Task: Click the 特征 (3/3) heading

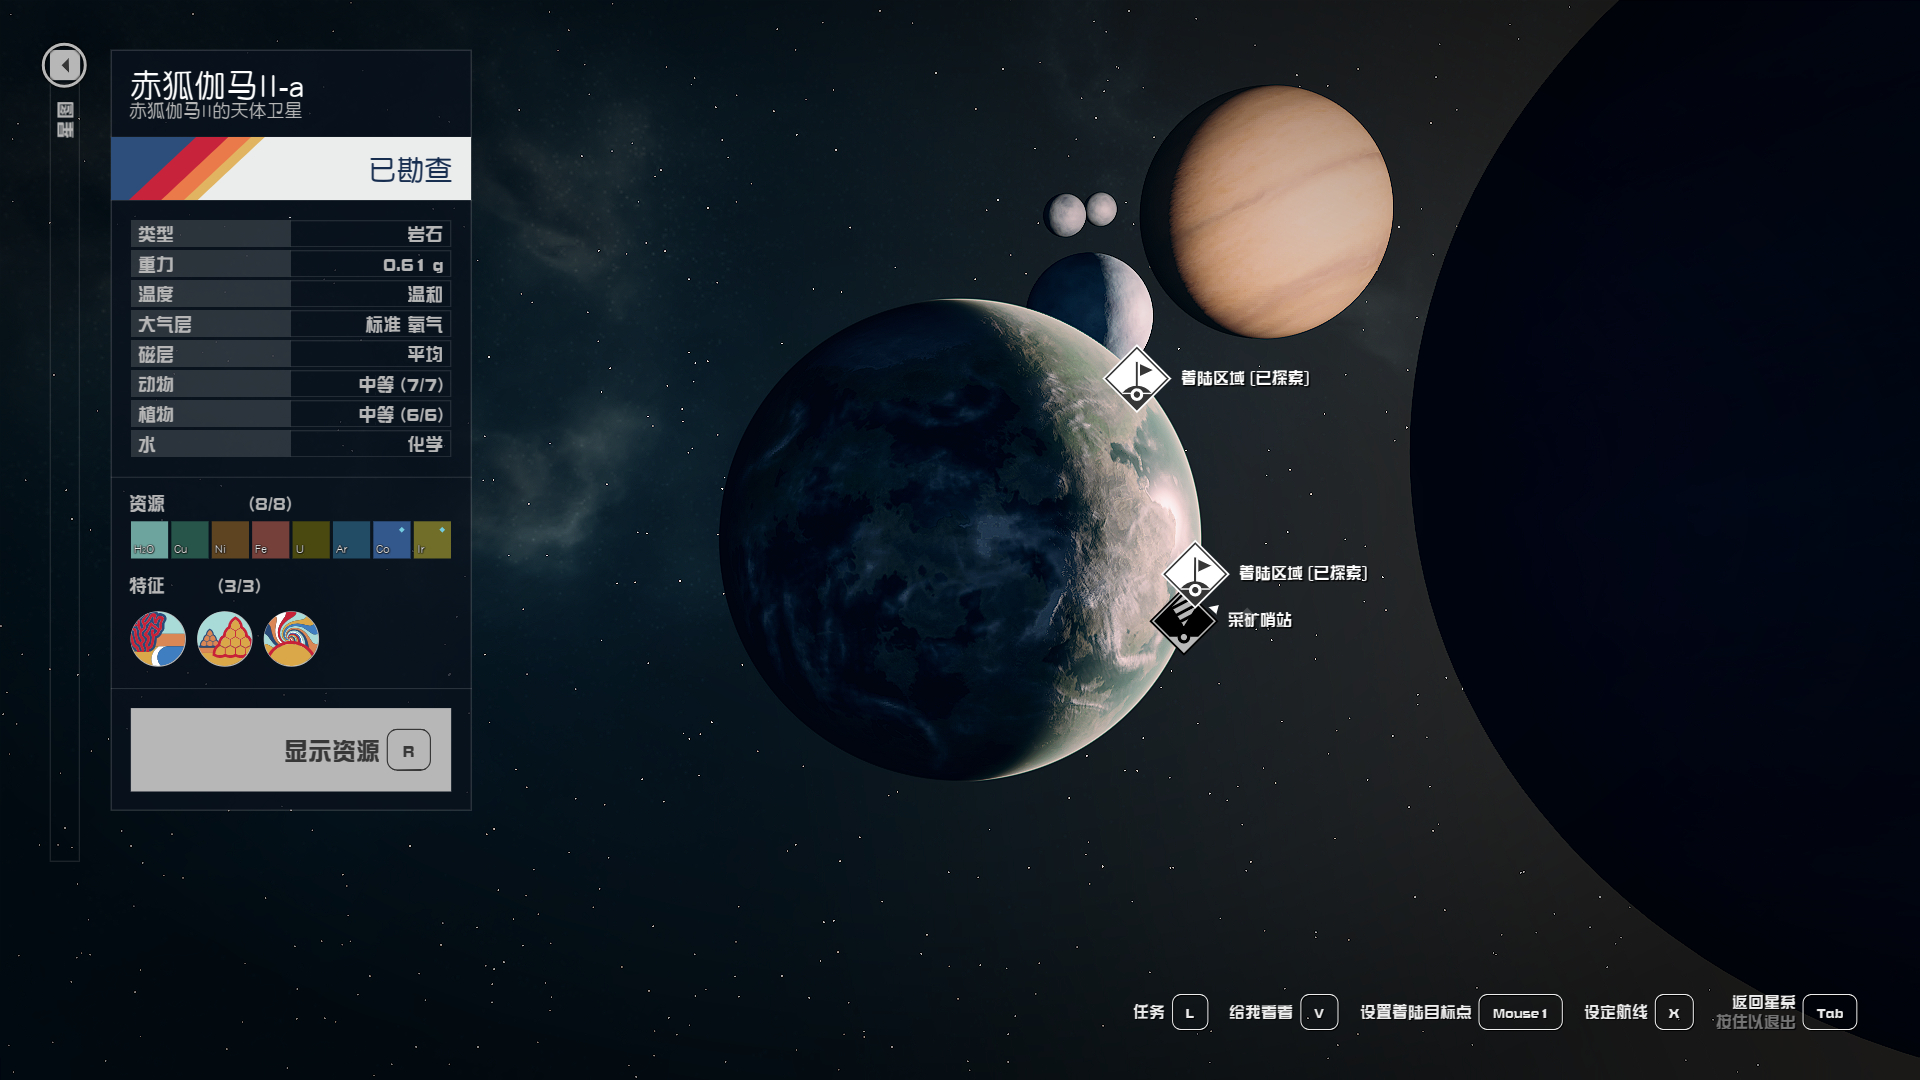Action: tap(195, 585)
